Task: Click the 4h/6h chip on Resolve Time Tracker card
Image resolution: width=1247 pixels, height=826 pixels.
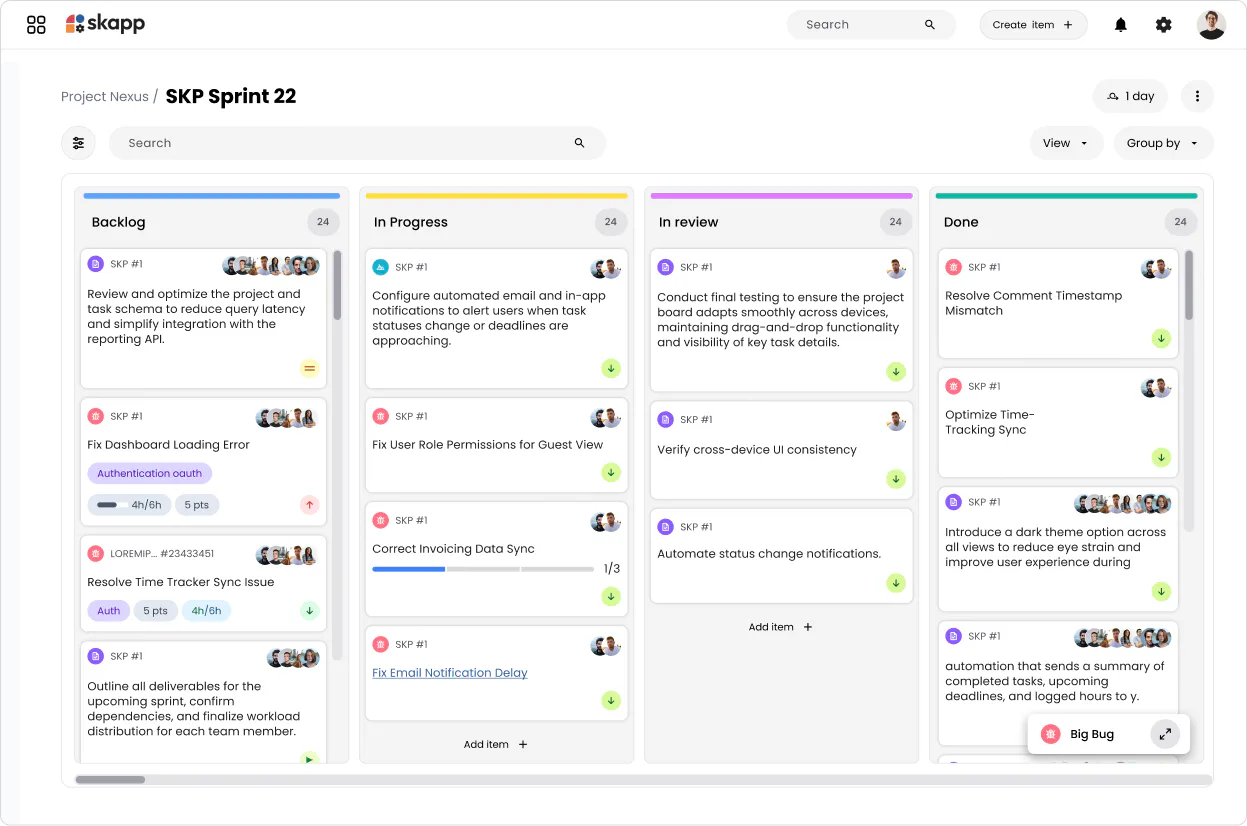Action: tap(206, 611)
